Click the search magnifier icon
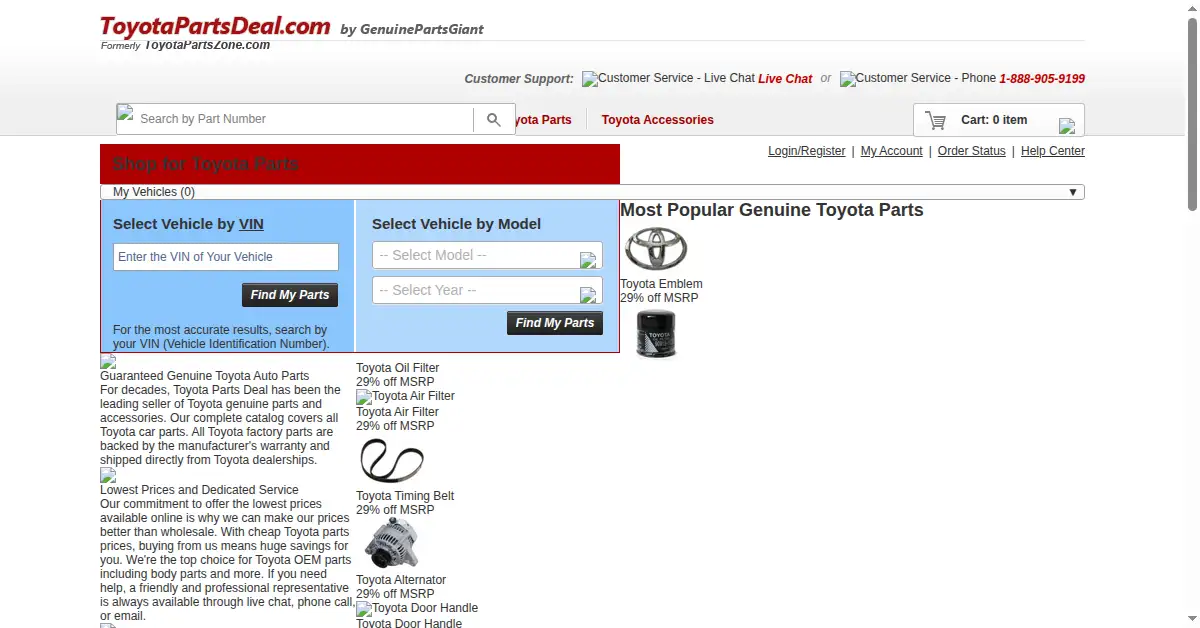The height and width of the screenshot is (628, 1200). (x=494, y=120)
